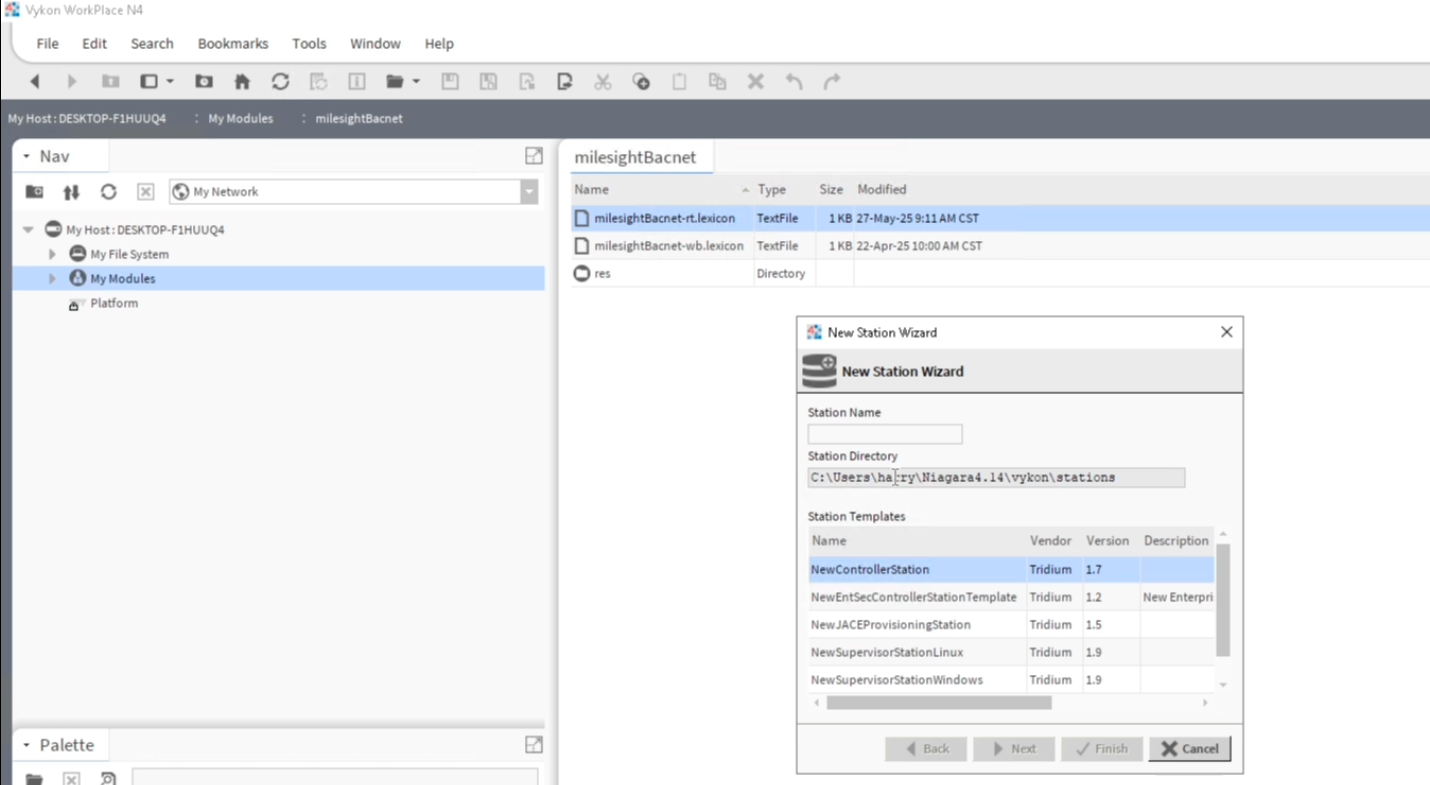Select the NewControllerStation template
Image resolution: width=1430 pixels, height=785 pixels.
click(x=1011, y=569)
